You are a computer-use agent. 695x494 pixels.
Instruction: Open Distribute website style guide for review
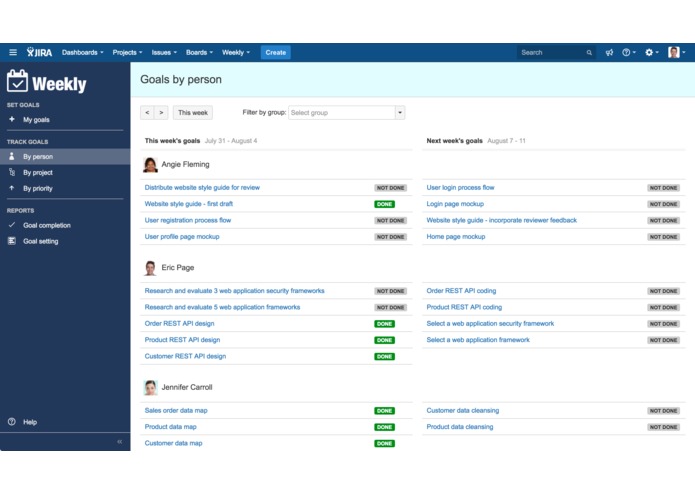click(202, 187)
